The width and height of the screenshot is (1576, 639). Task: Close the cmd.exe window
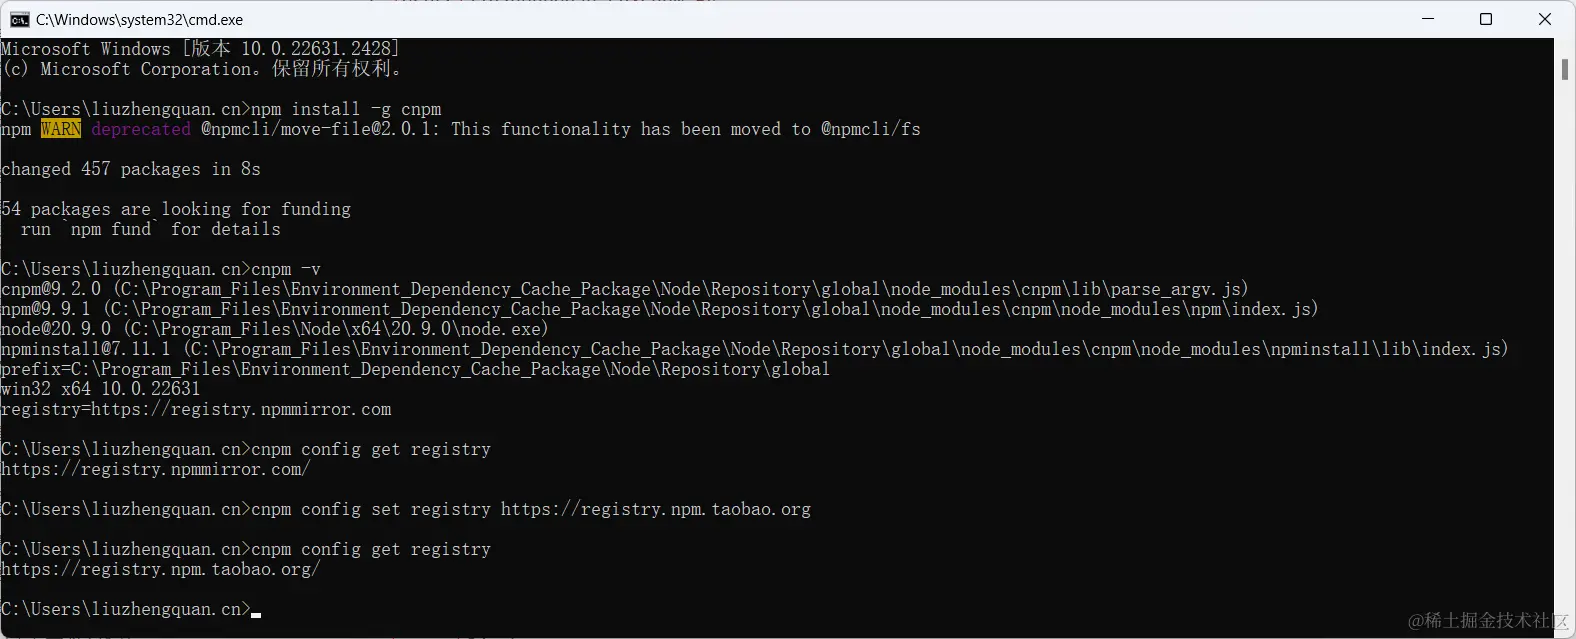(x=1544, y=19)
